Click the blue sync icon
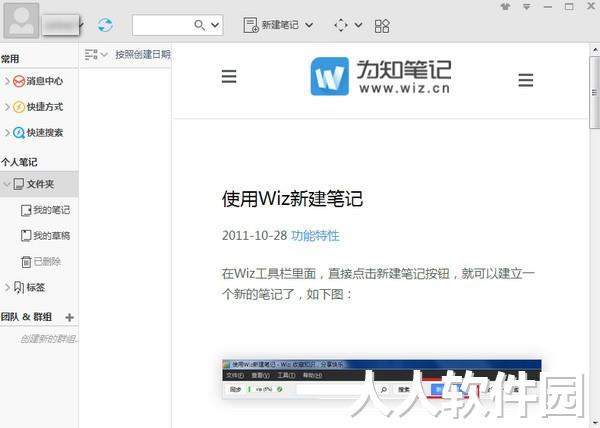The height and width of the screenshot is (428, 600). 105,25
